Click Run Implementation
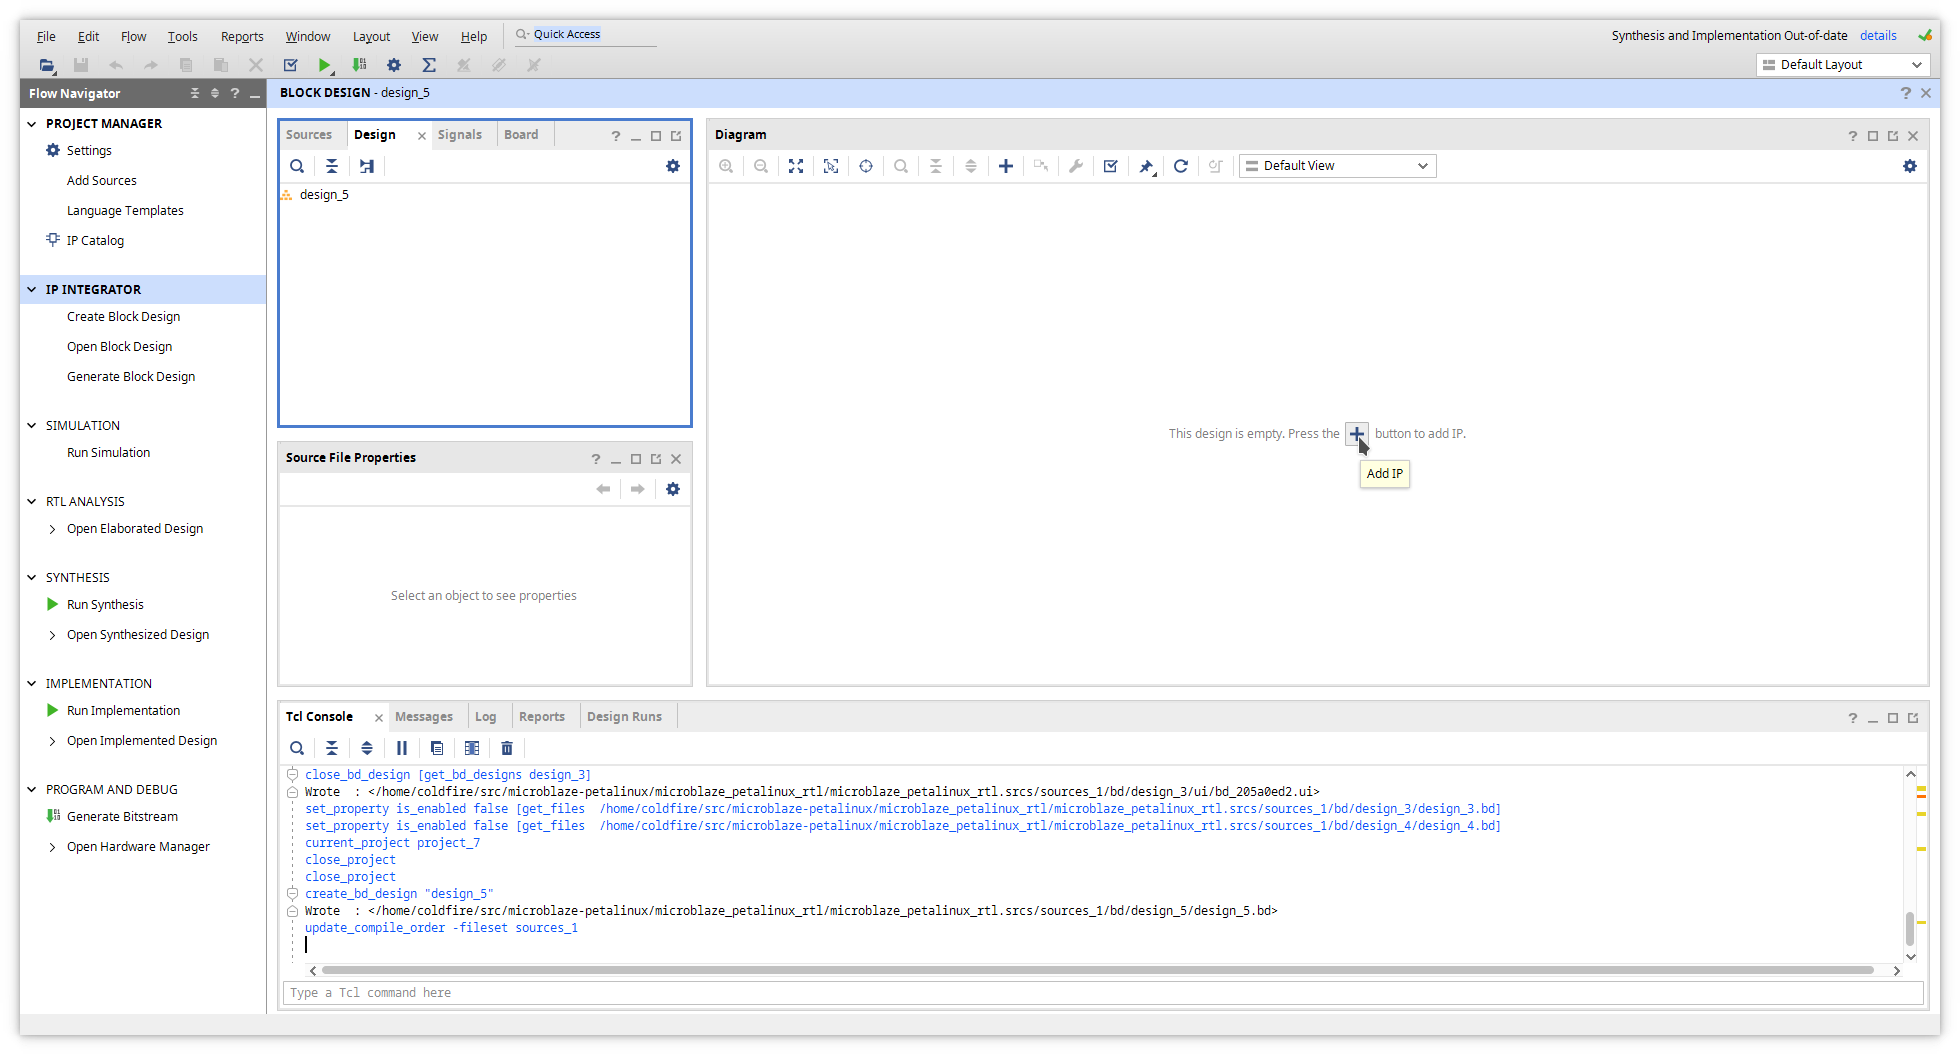 pos(123,711)
